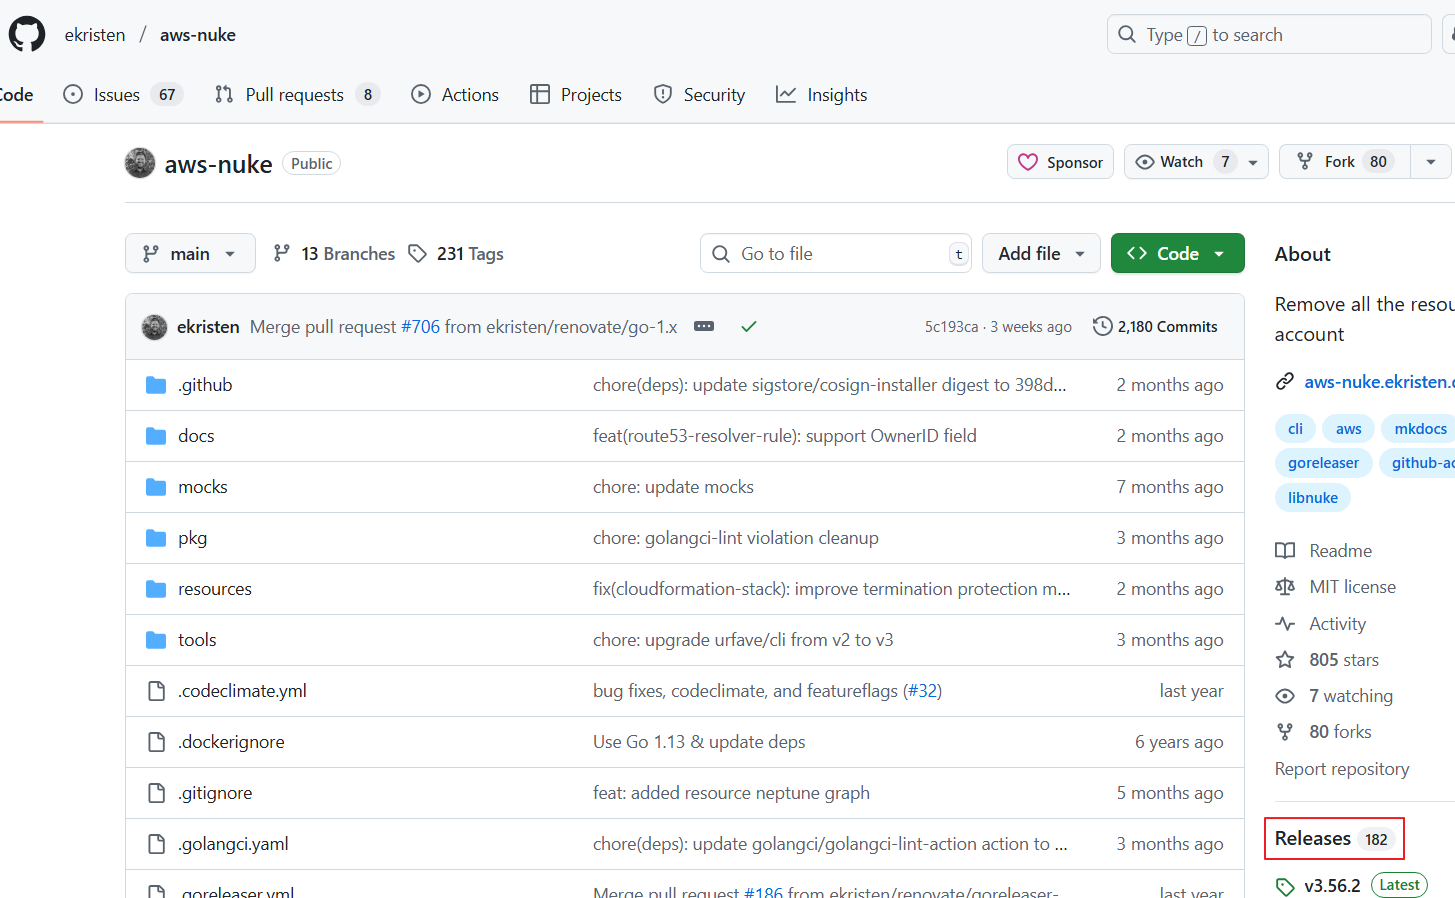Open the GitHub homepage logo
This screenshot has height=898, width=1455.
(x=27, y=34)
